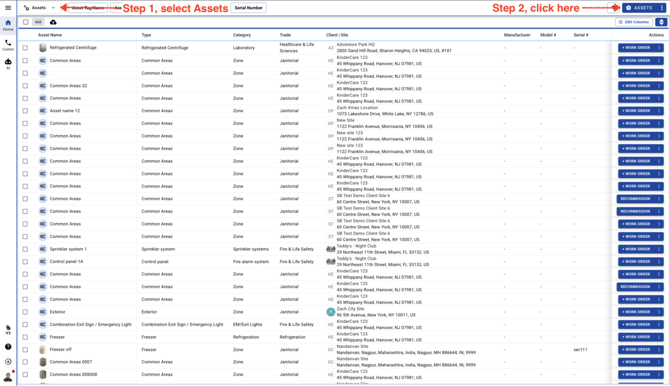670x386 pixels.
Task: Click the asset icon for Asset name 12
Action: point(42,111)
